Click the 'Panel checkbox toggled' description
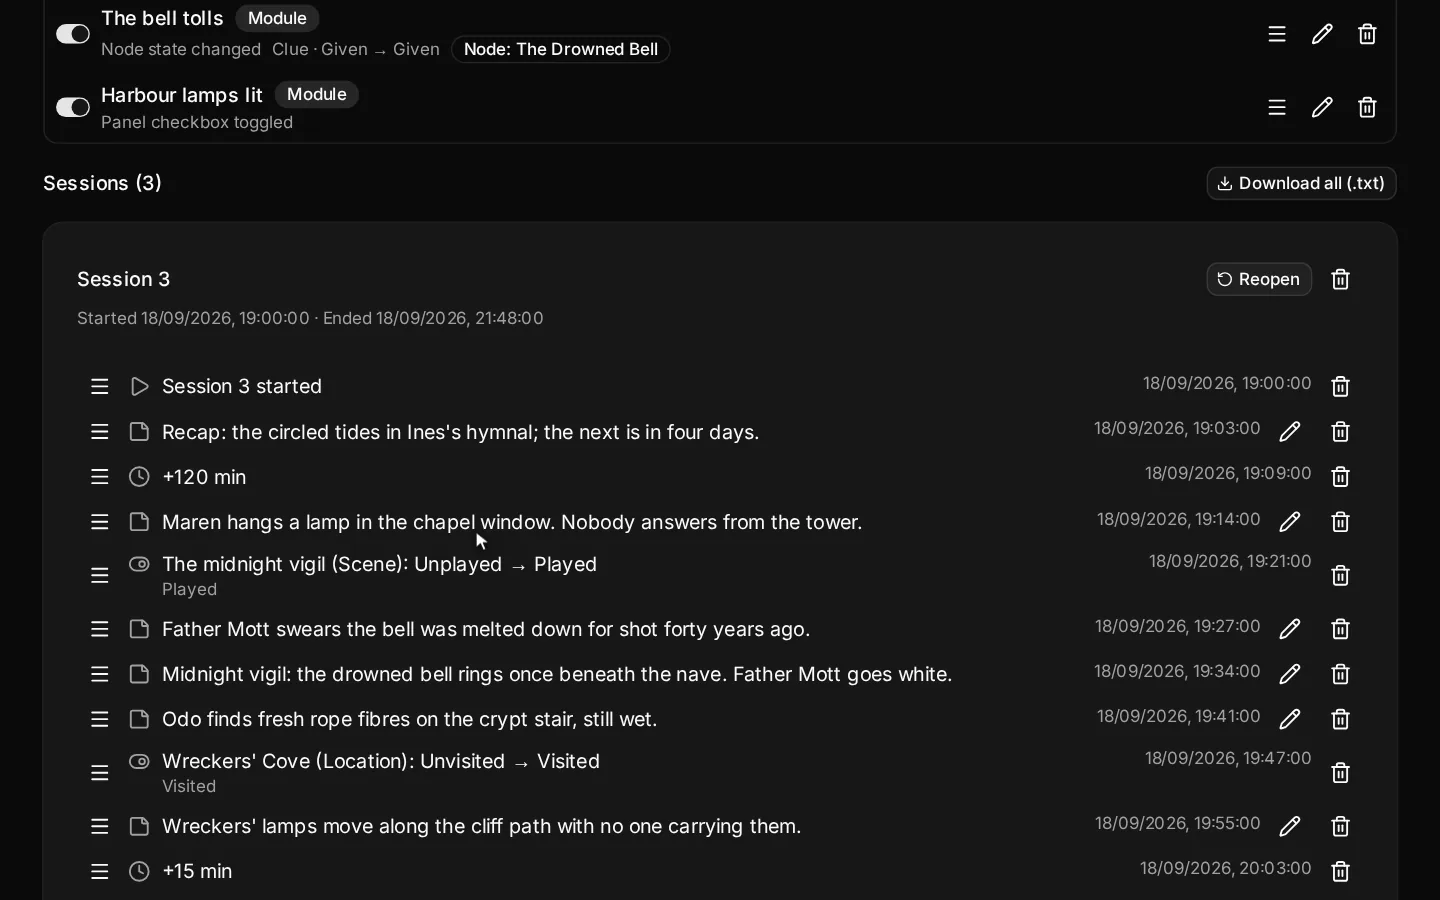1440x900 pixels. pyautogui.click(x=197, y=123)
